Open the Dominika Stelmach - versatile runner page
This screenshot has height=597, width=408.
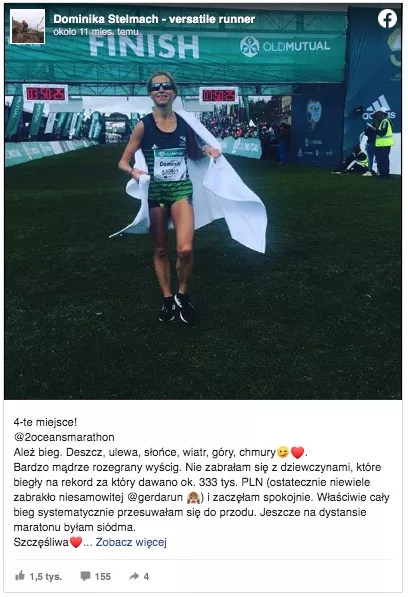[154, 19]
